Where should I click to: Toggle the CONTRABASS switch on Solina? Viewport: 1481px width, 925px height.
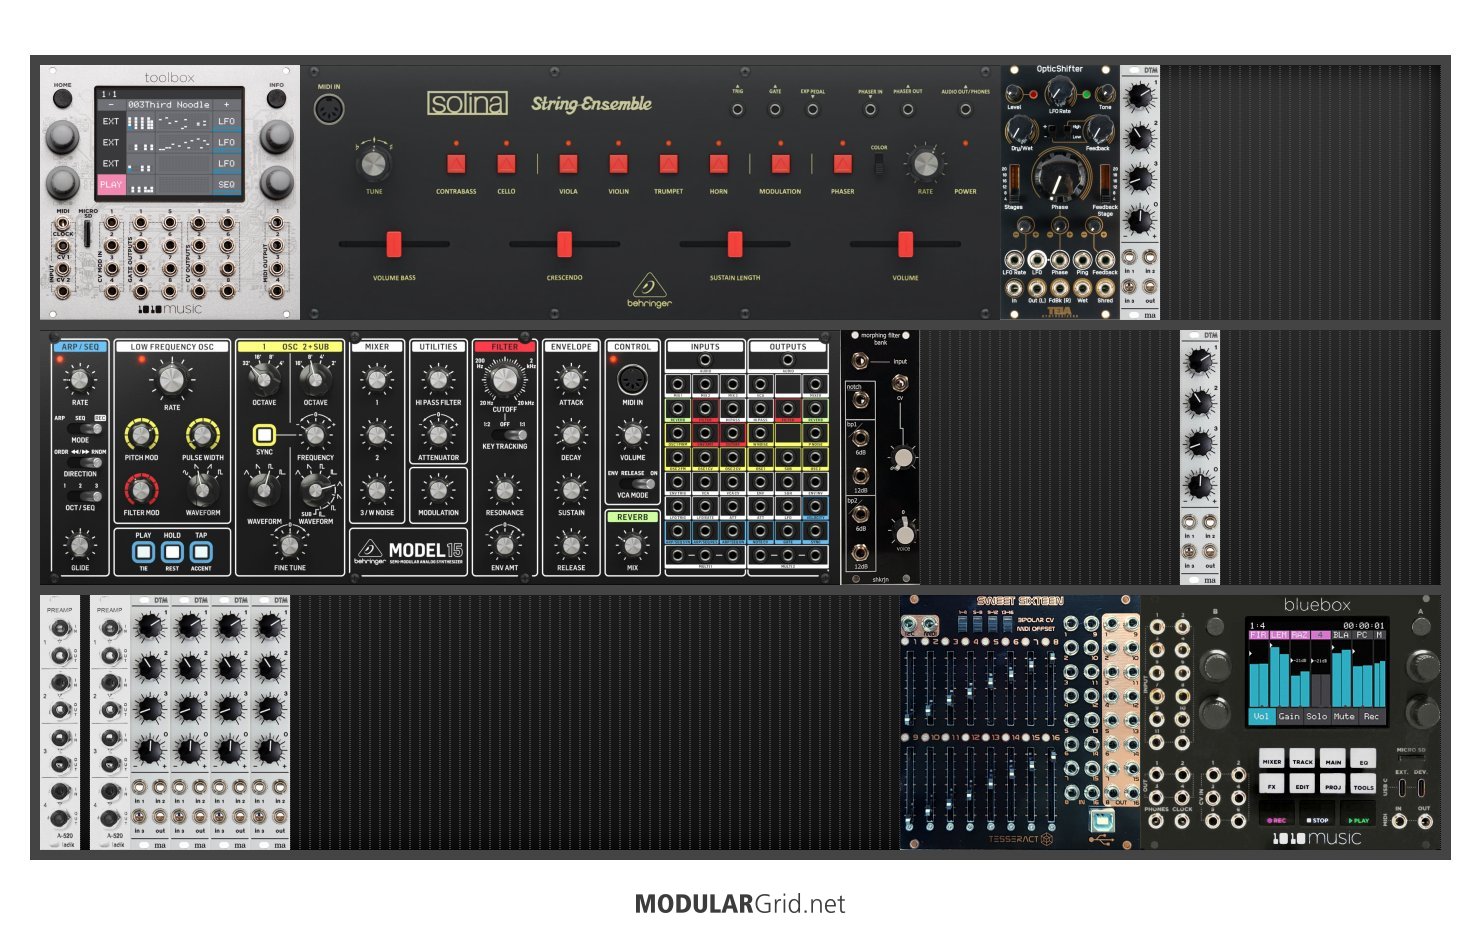click(x=456, y=163)
